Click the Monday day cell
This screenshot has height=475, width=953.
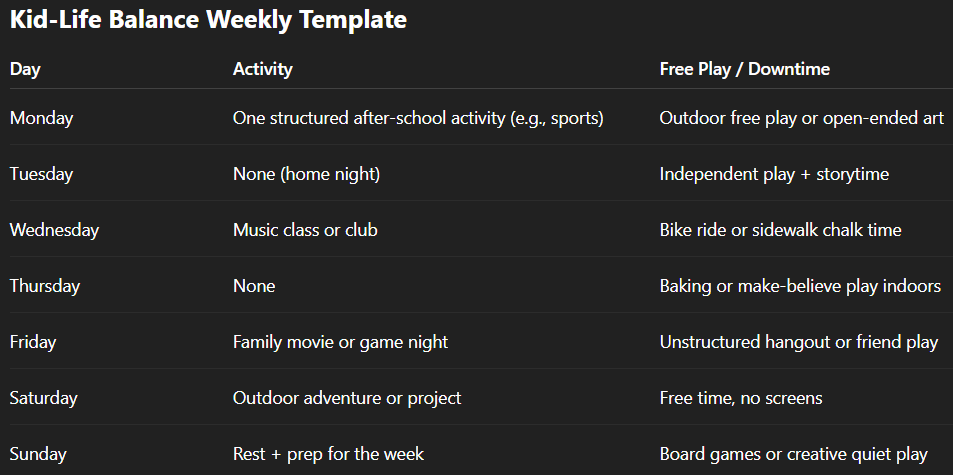(41, 118)
